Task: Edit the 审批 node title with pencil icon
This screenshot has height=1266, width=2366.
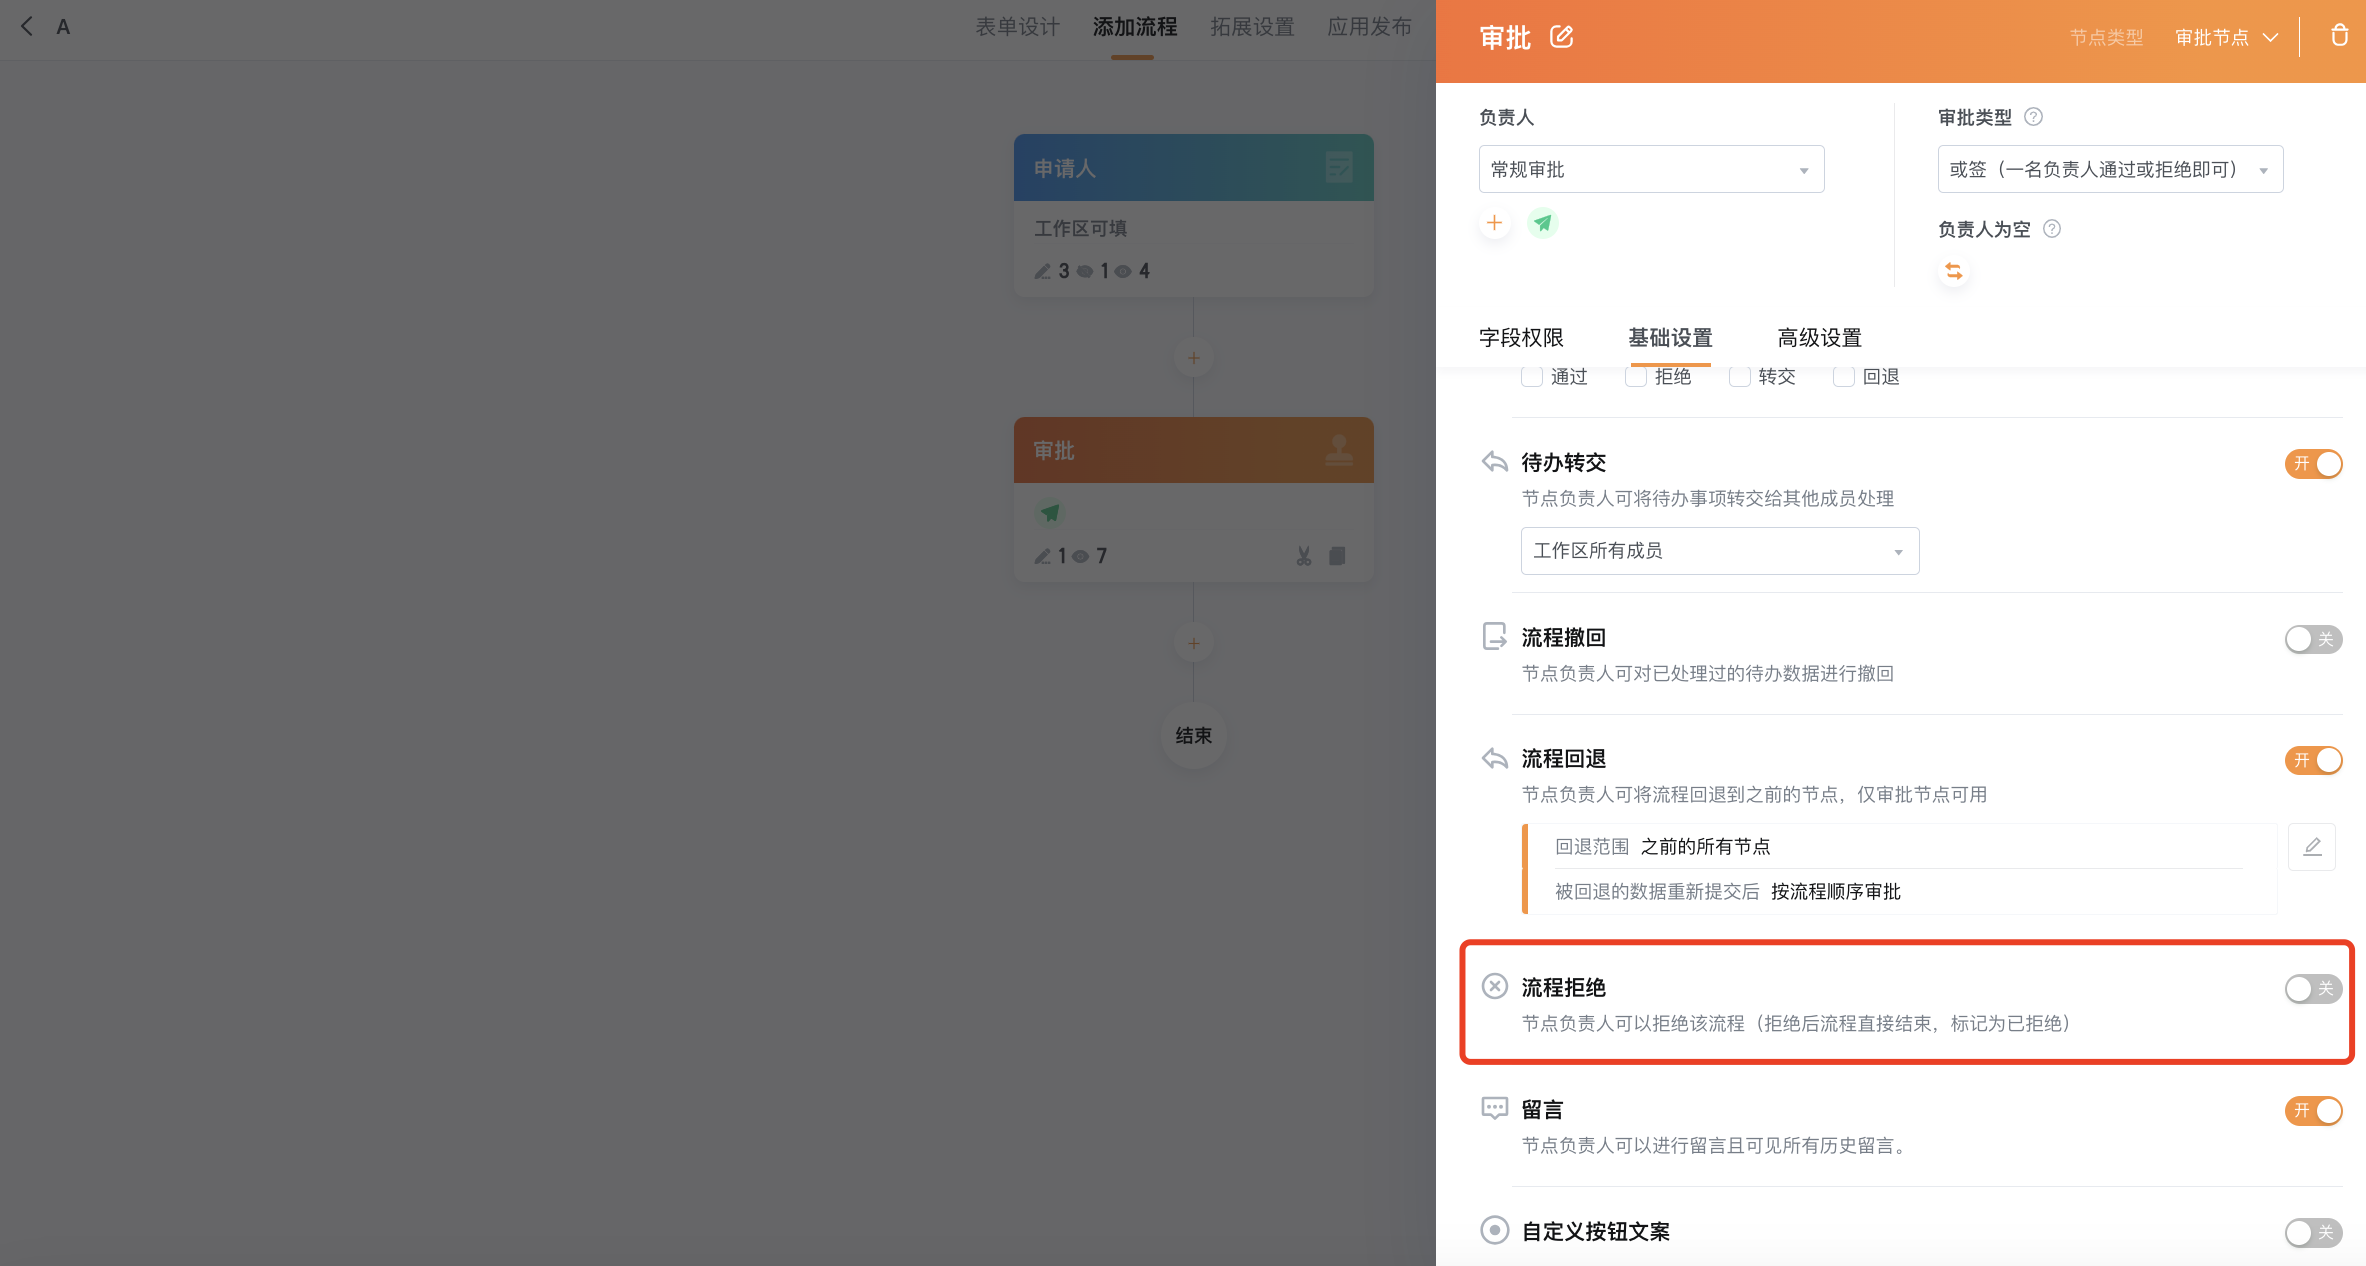Action: 1561,37
